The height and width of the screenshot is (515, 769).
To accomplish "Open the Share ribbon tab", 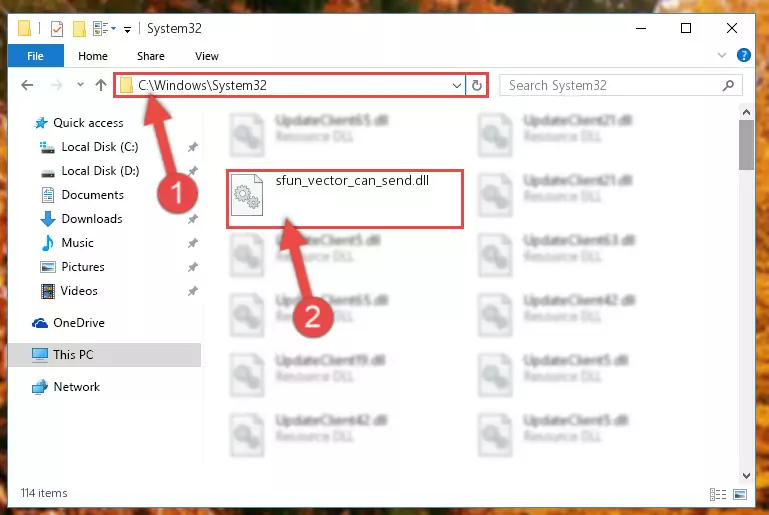I will (x=151, y=56).
